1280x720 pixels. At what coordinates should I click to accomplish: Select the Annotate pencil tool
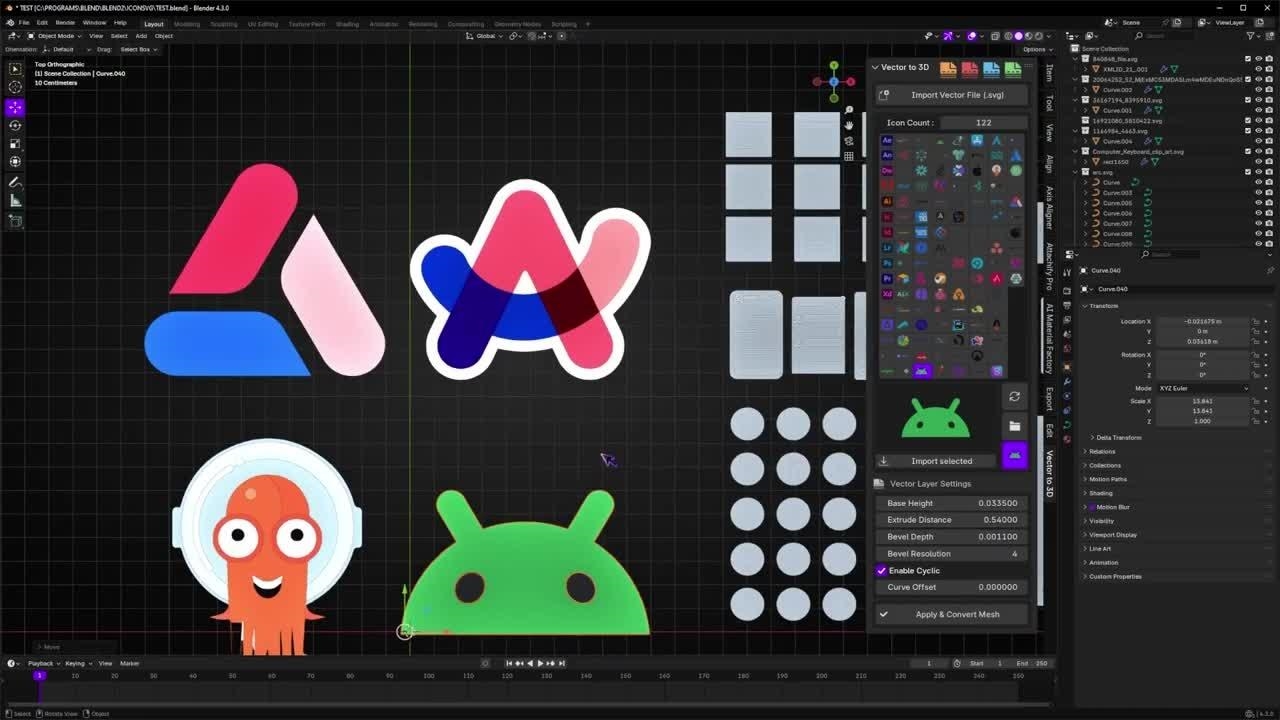(15, 182)
